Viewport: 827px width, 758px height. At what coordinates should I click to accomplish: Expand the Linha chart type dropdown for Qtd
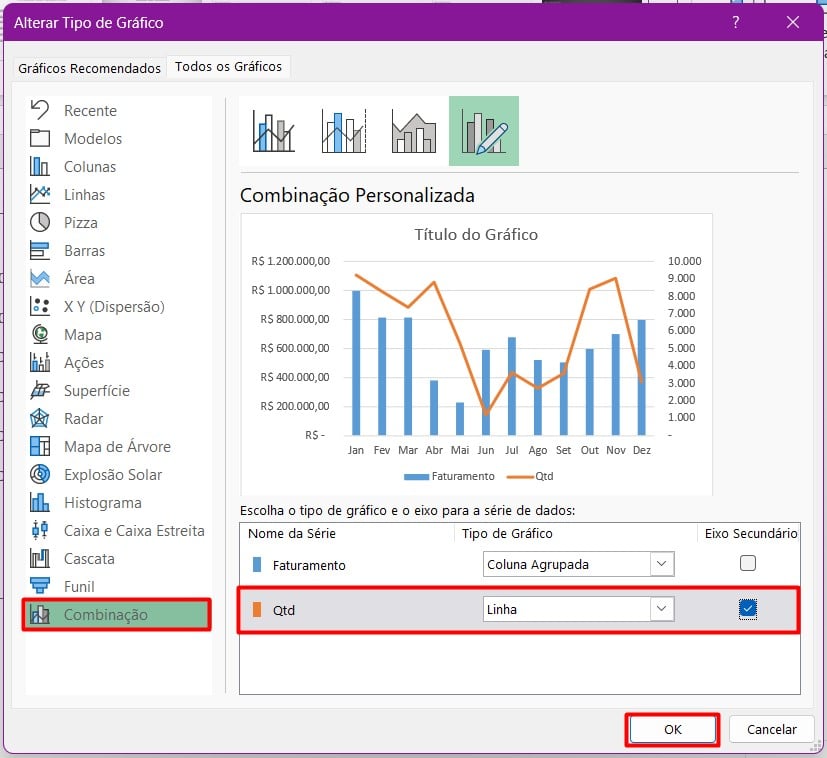[662, 609]
